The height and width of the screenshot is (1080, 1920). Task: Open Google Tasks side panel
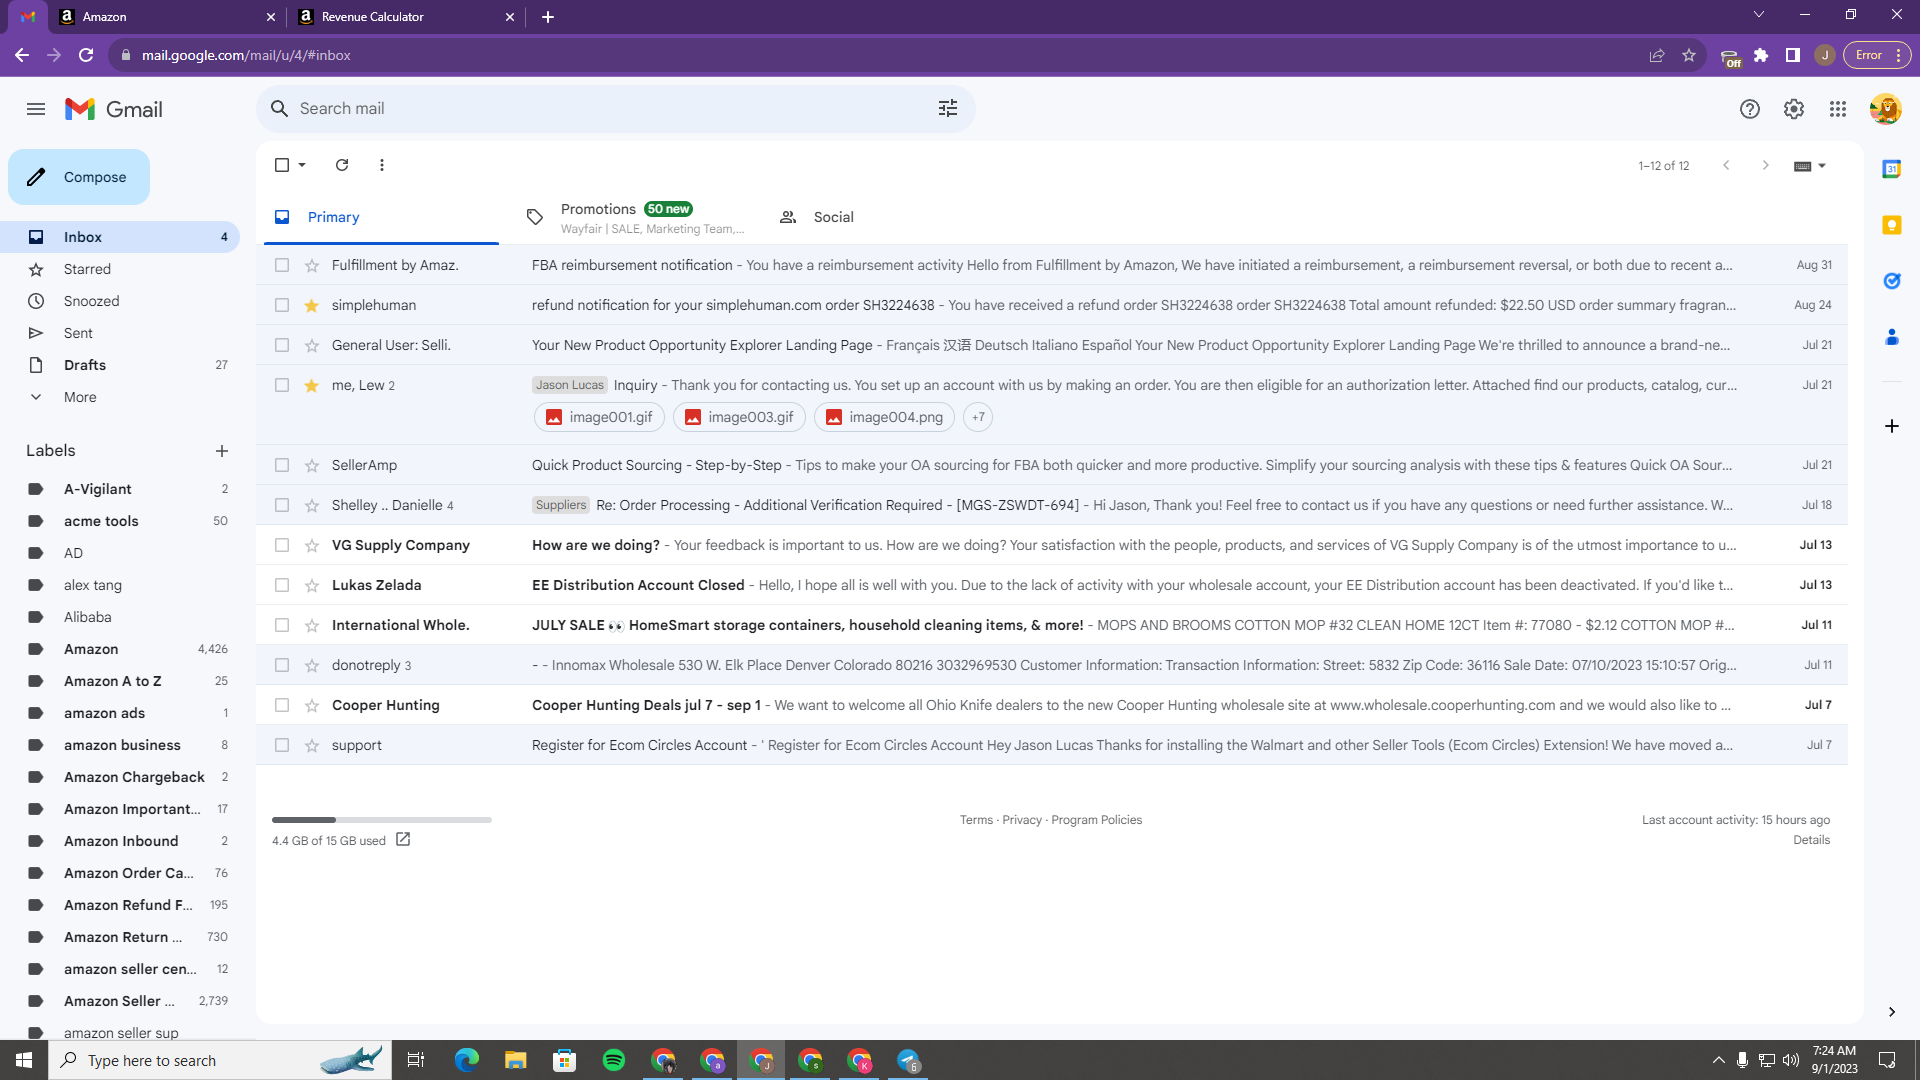(1891, 281)
